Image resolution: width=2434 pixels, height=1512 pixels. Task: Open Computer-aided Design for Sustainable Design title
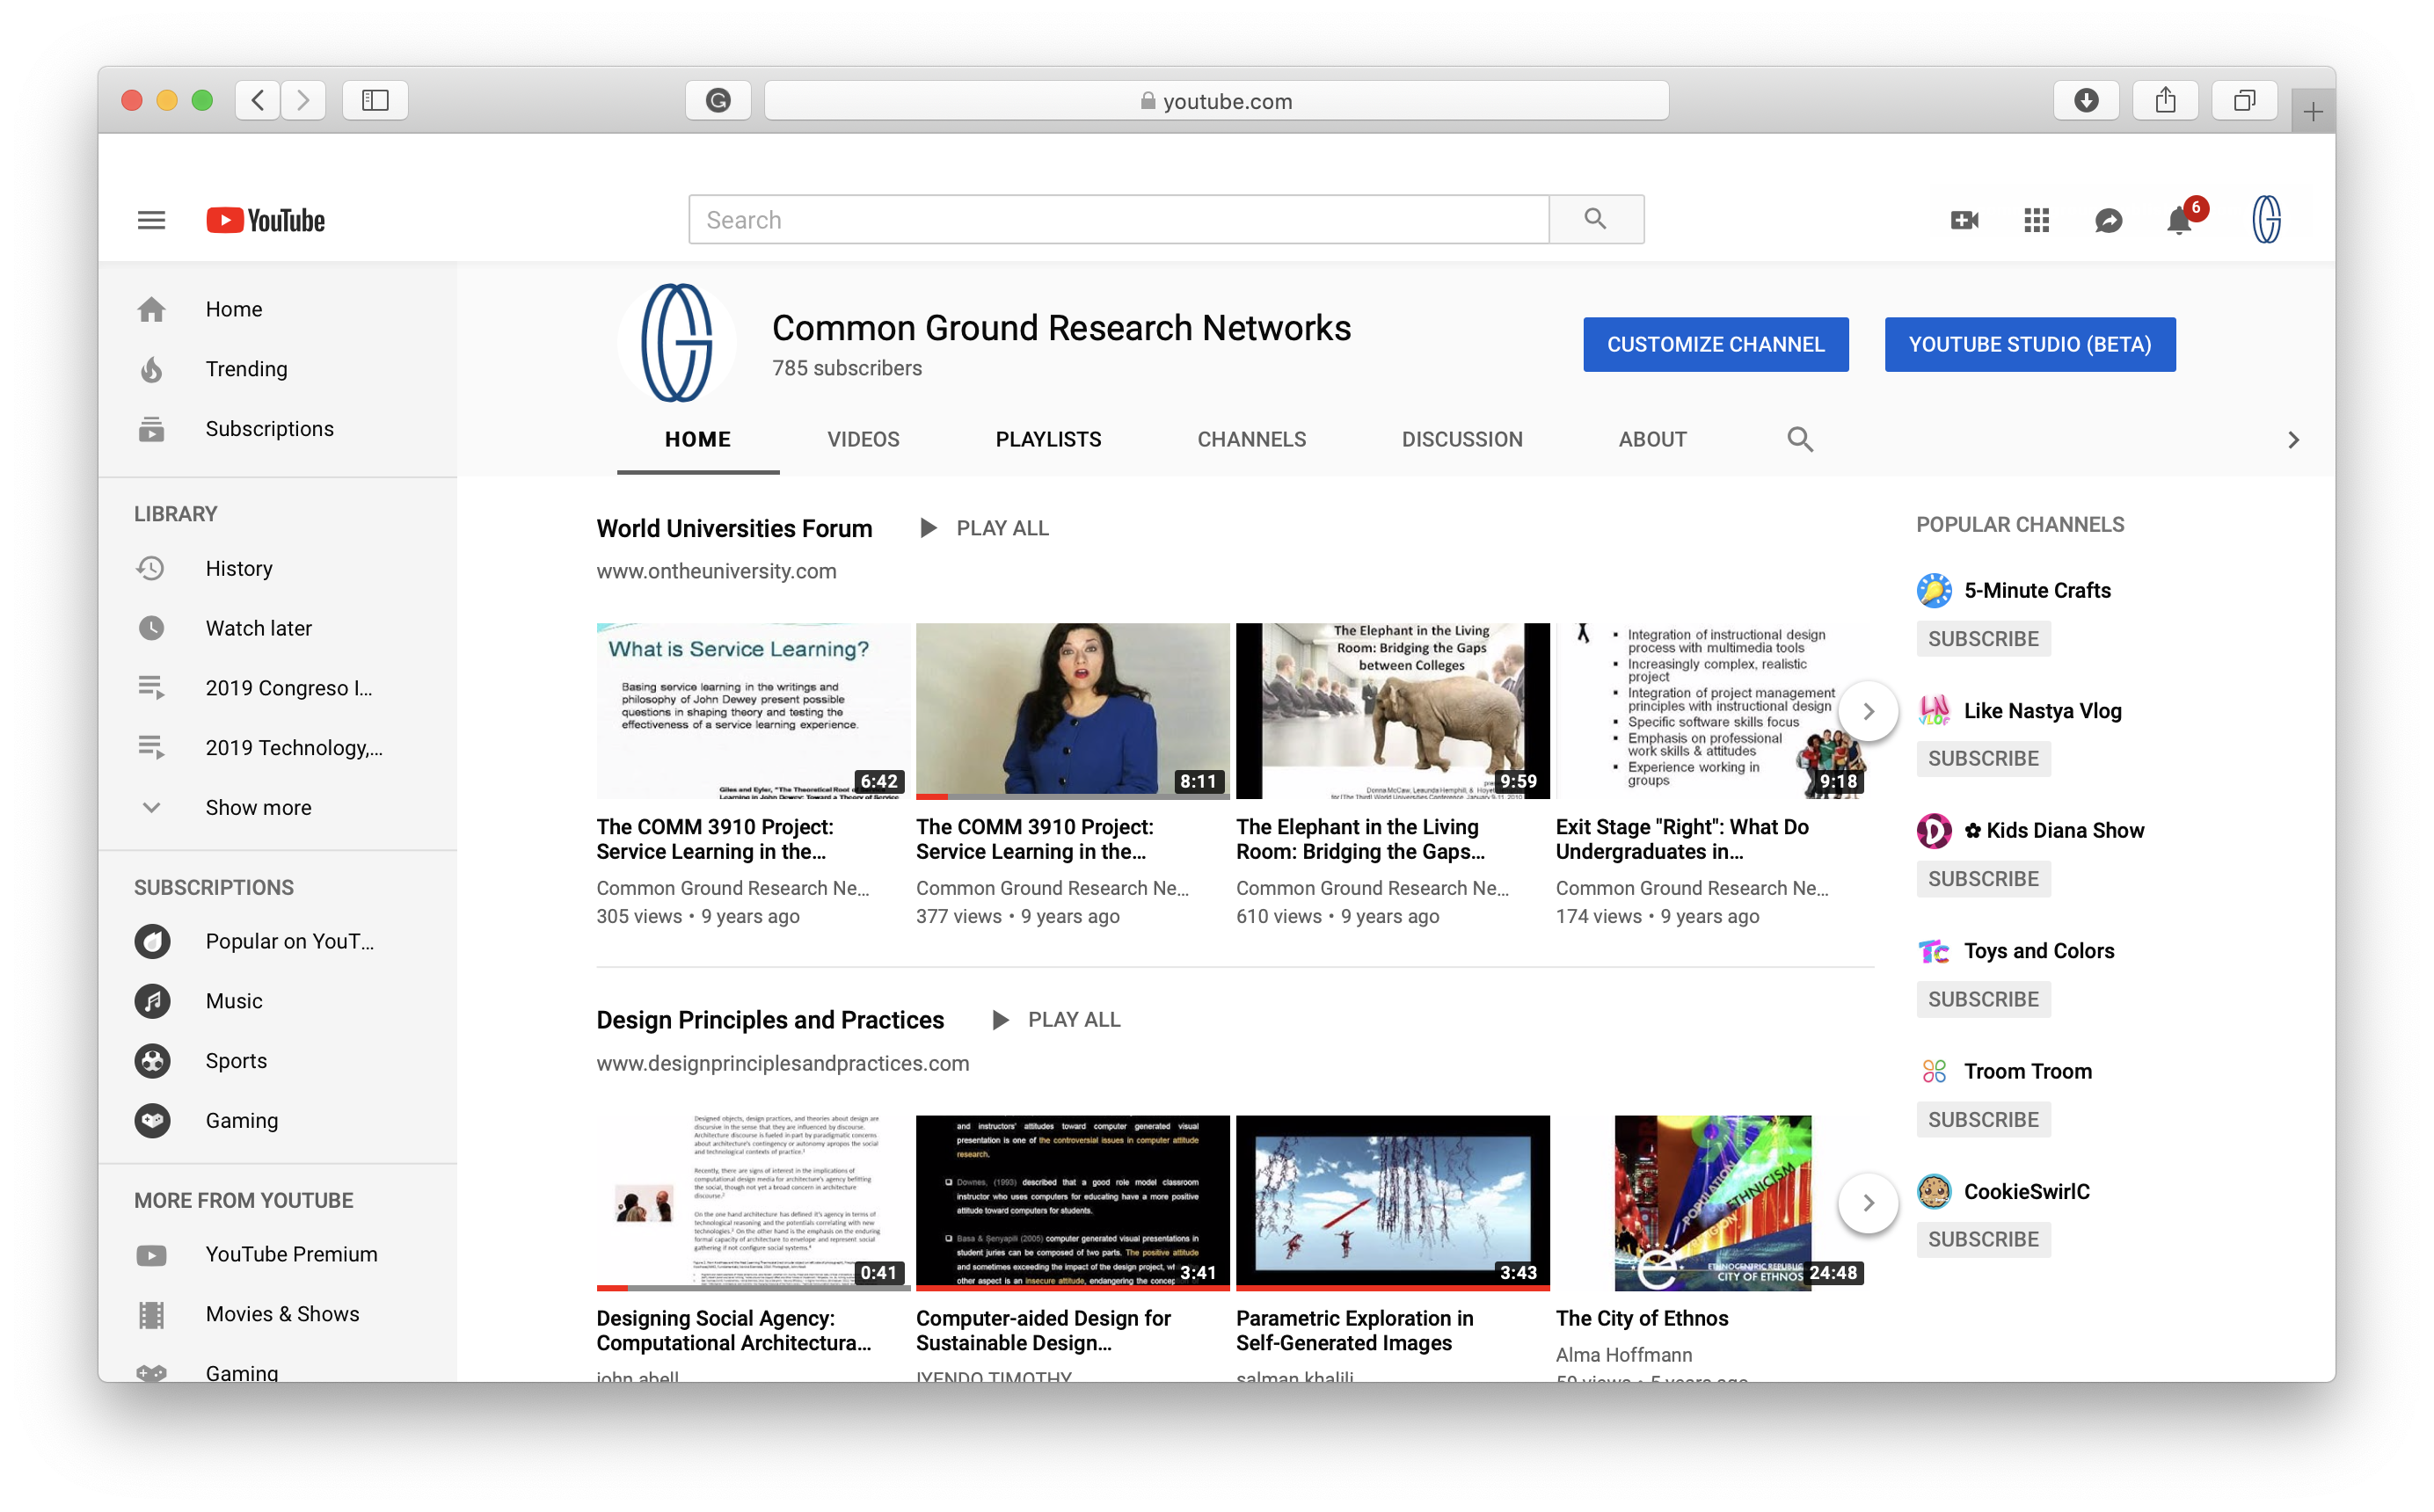(x=1043, y=1331)
